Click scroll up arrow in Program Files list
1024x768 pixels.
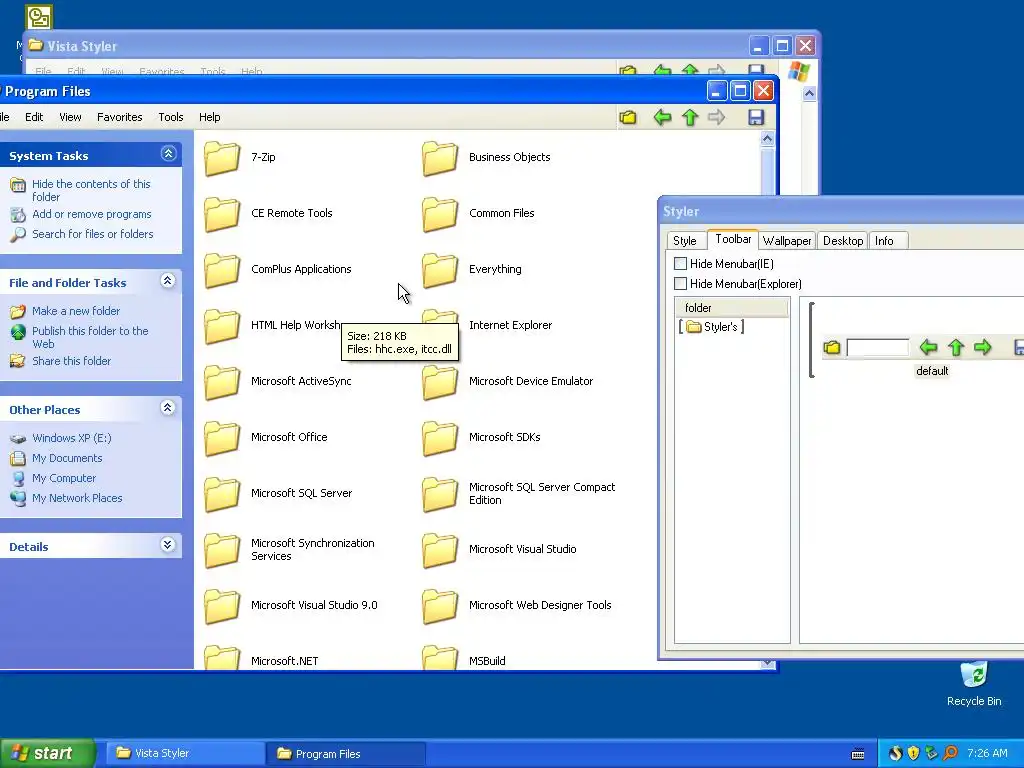tap(767, 138)
